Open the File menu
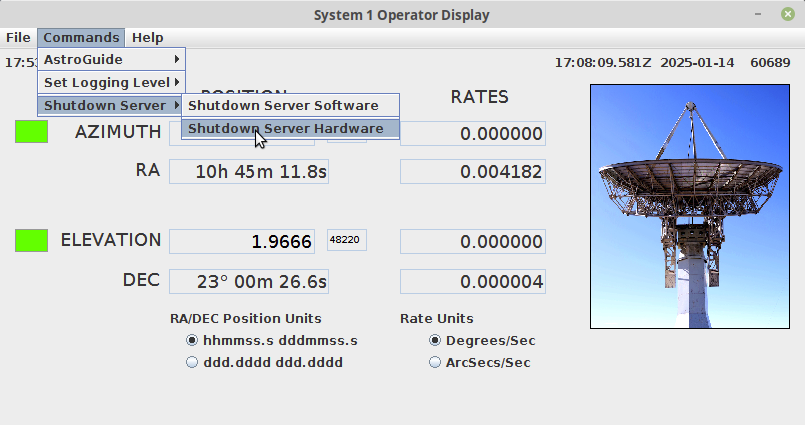This screenshot has width=805, height=425. click(x=18, y=37)
